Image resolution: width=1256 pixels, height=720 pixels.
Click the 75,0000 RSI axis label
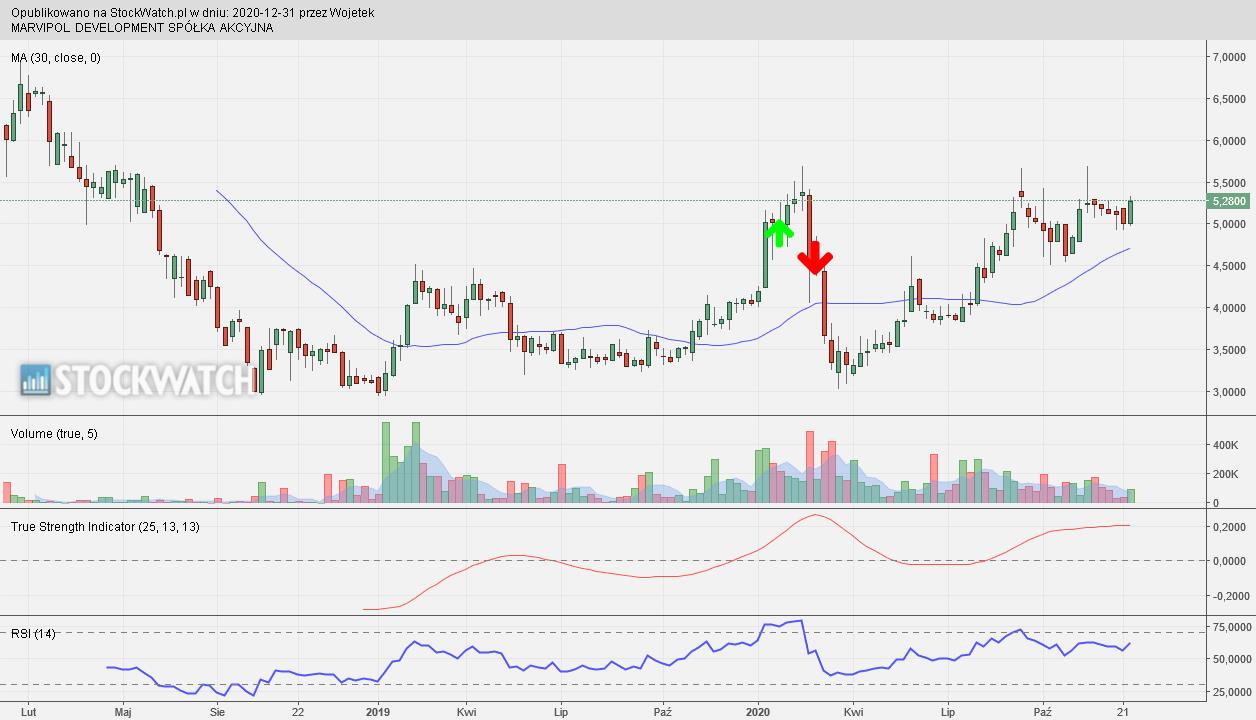[x=1231, y=628]
